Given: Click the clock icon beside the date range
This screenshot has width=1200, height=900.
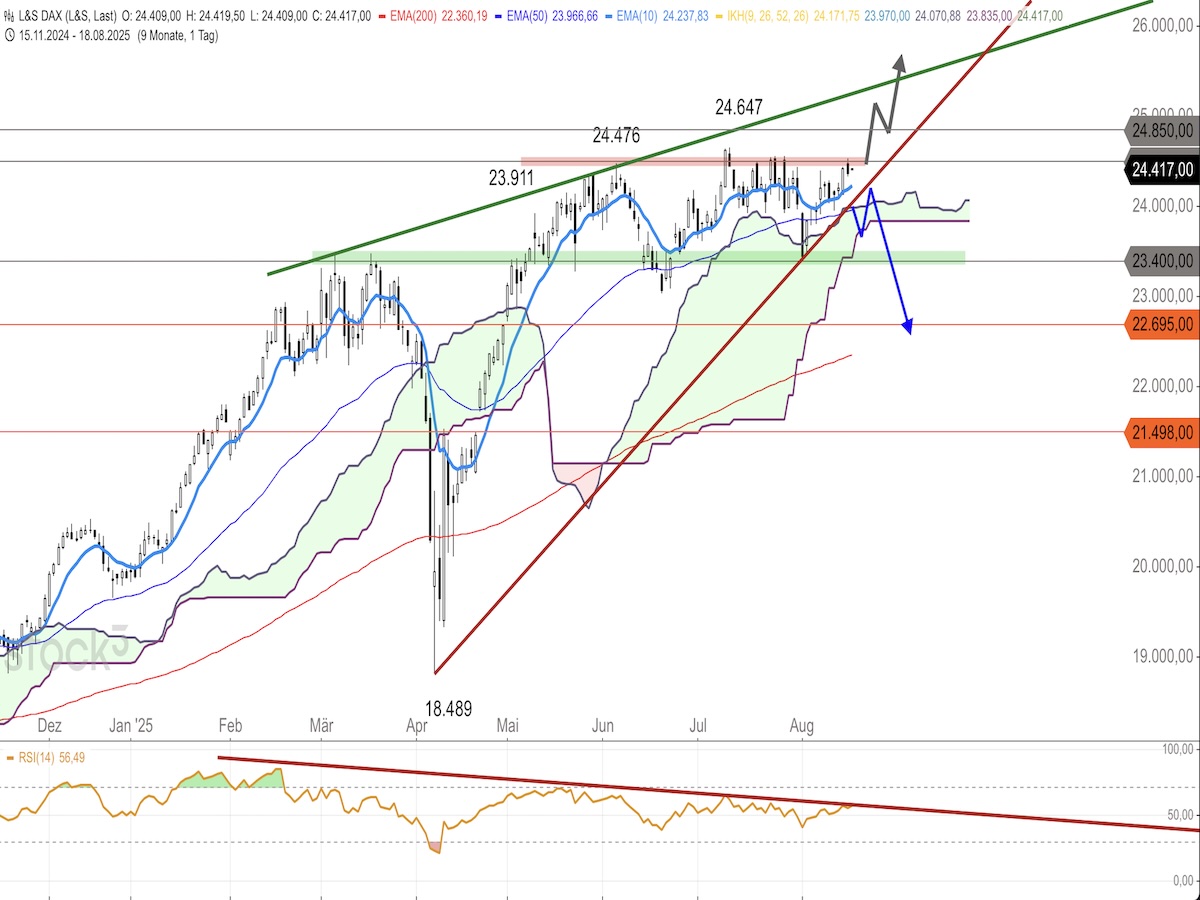Looking at the screenshot, I should pos(10,35).
